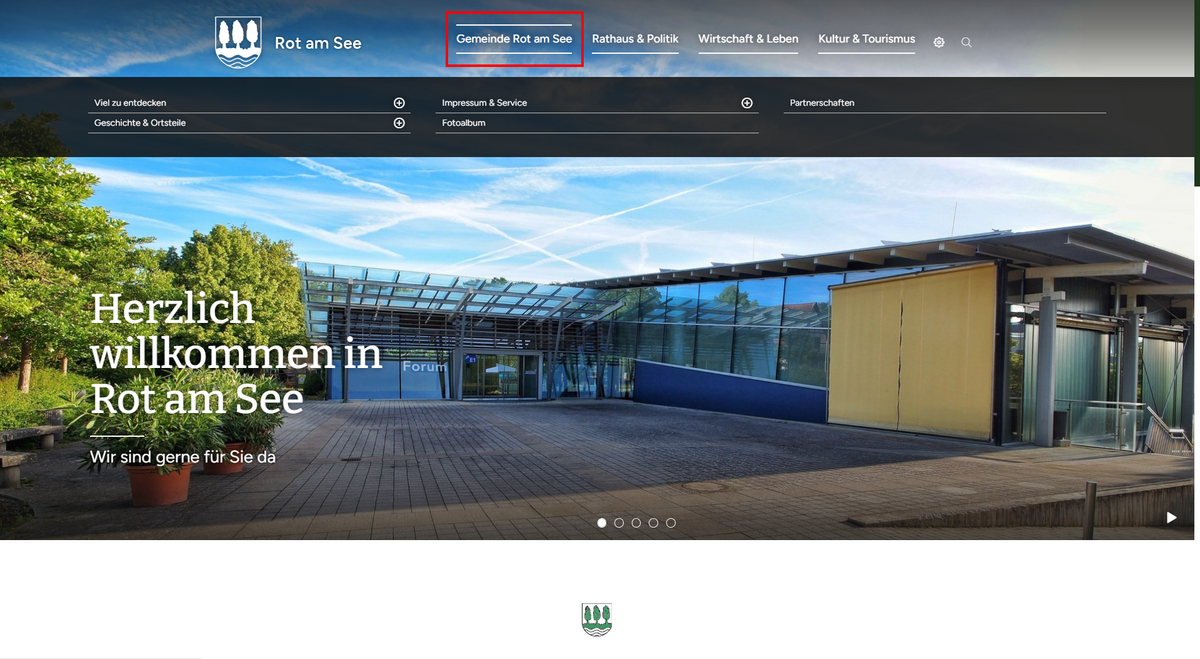Open the 'Rathaus & Politik' menu
Screen dimensions: 1200x659
(x=635, y=39)
